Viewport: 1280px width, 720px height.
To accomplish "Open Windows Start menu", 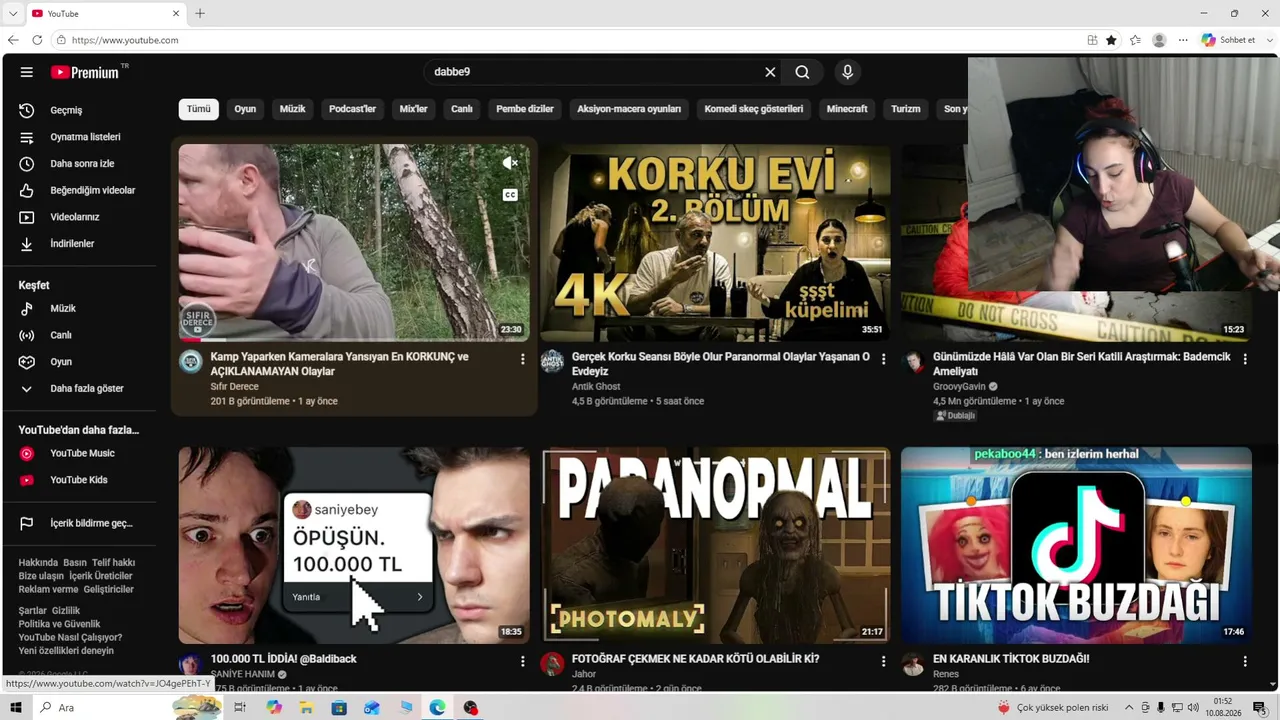I will point(16,708).
